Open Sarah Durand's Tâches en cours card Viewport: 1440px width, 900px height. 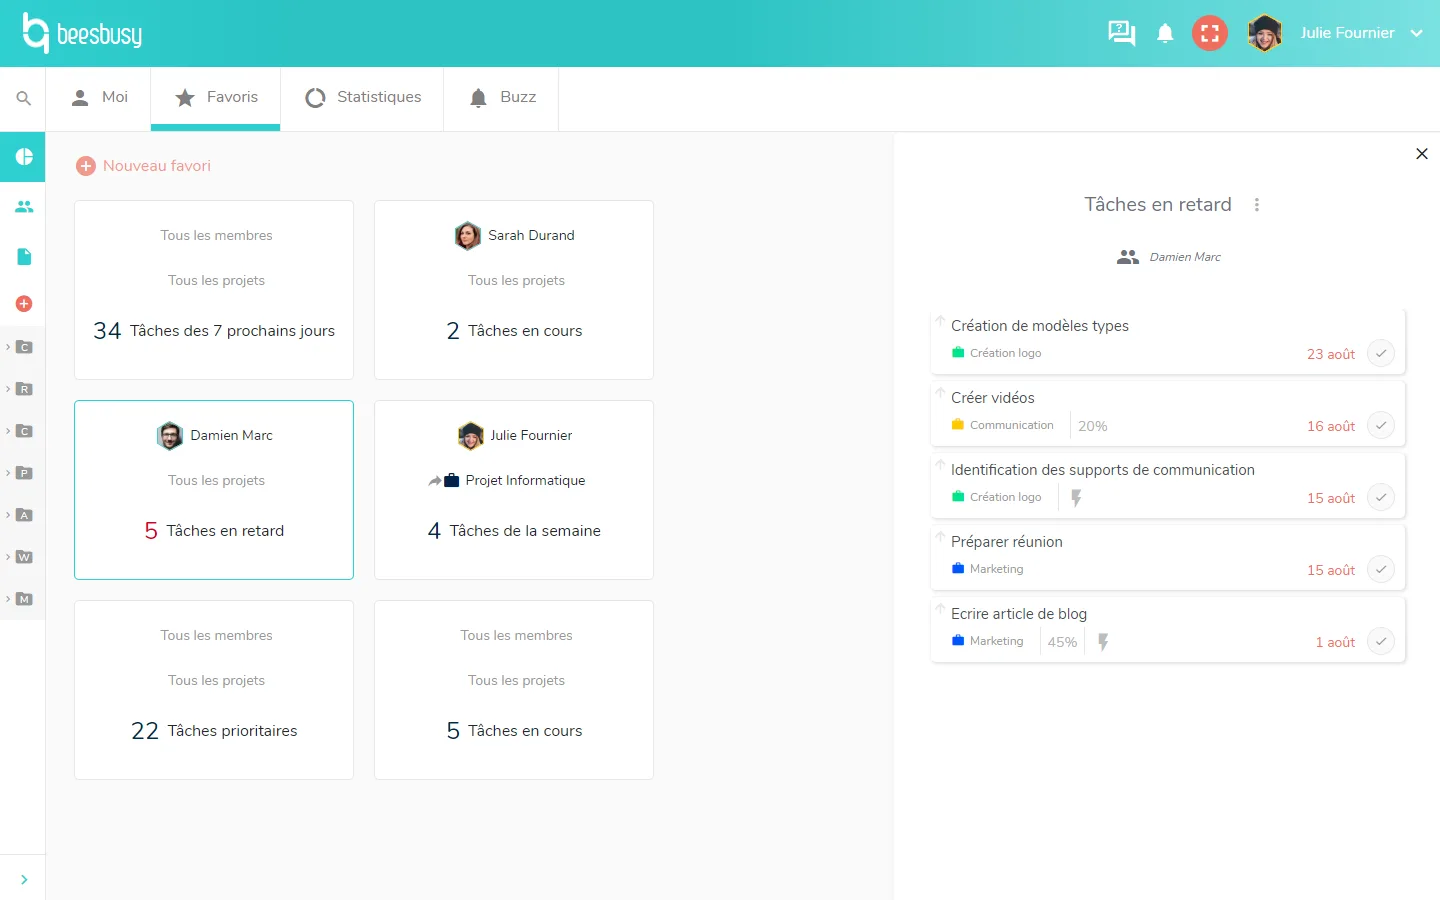point(514,290)
